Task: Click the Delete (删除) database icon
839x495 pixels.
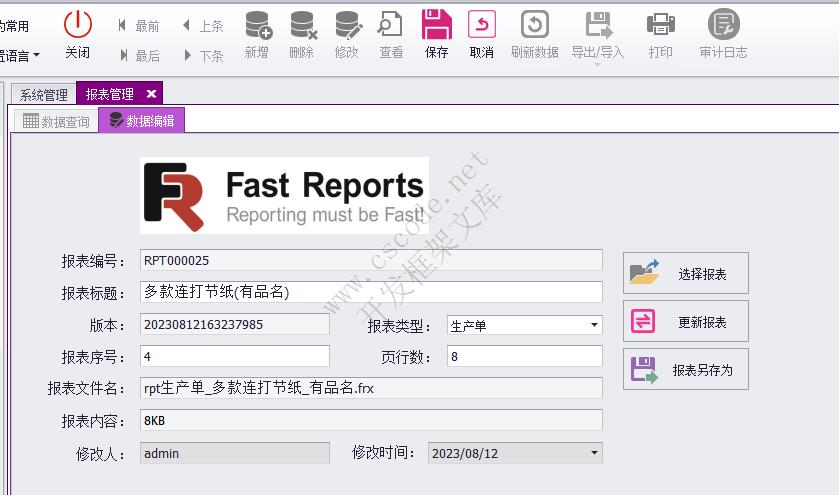Action: tap(303, 25)
